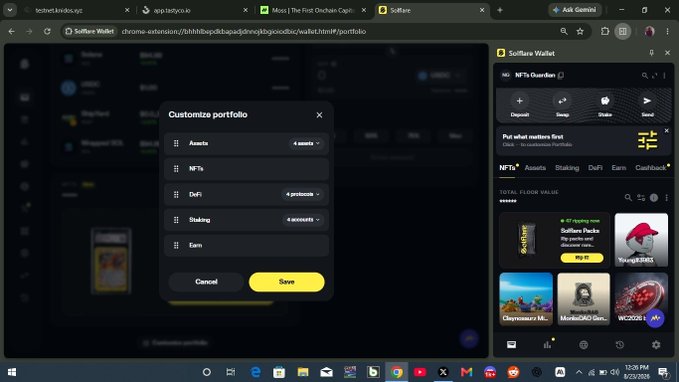
Task: Open the activity history bottom nav icon
Action: coord(620,345)
